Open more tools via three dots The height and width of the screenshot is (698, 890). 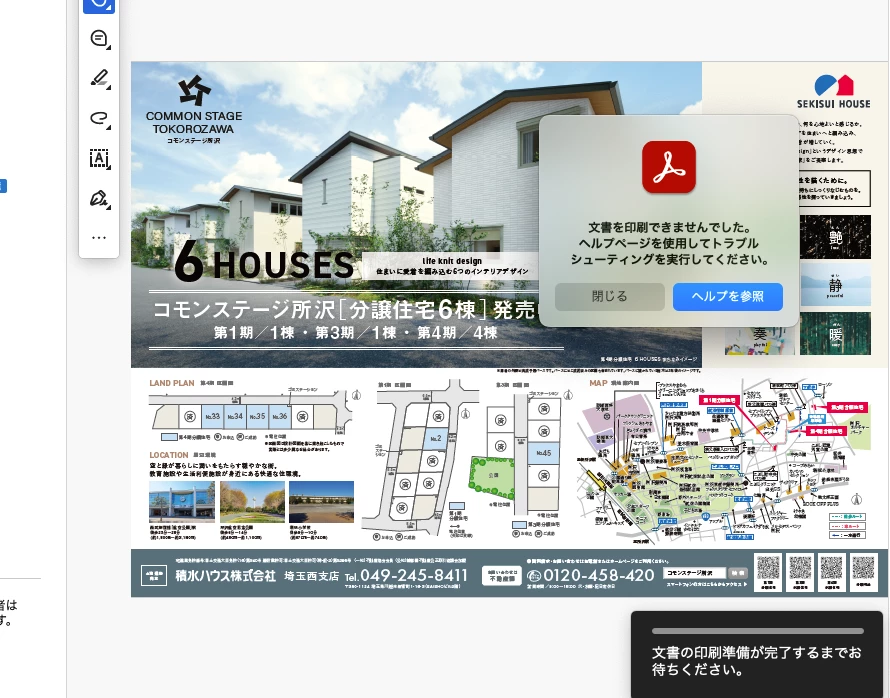click(x=99, y=237)
